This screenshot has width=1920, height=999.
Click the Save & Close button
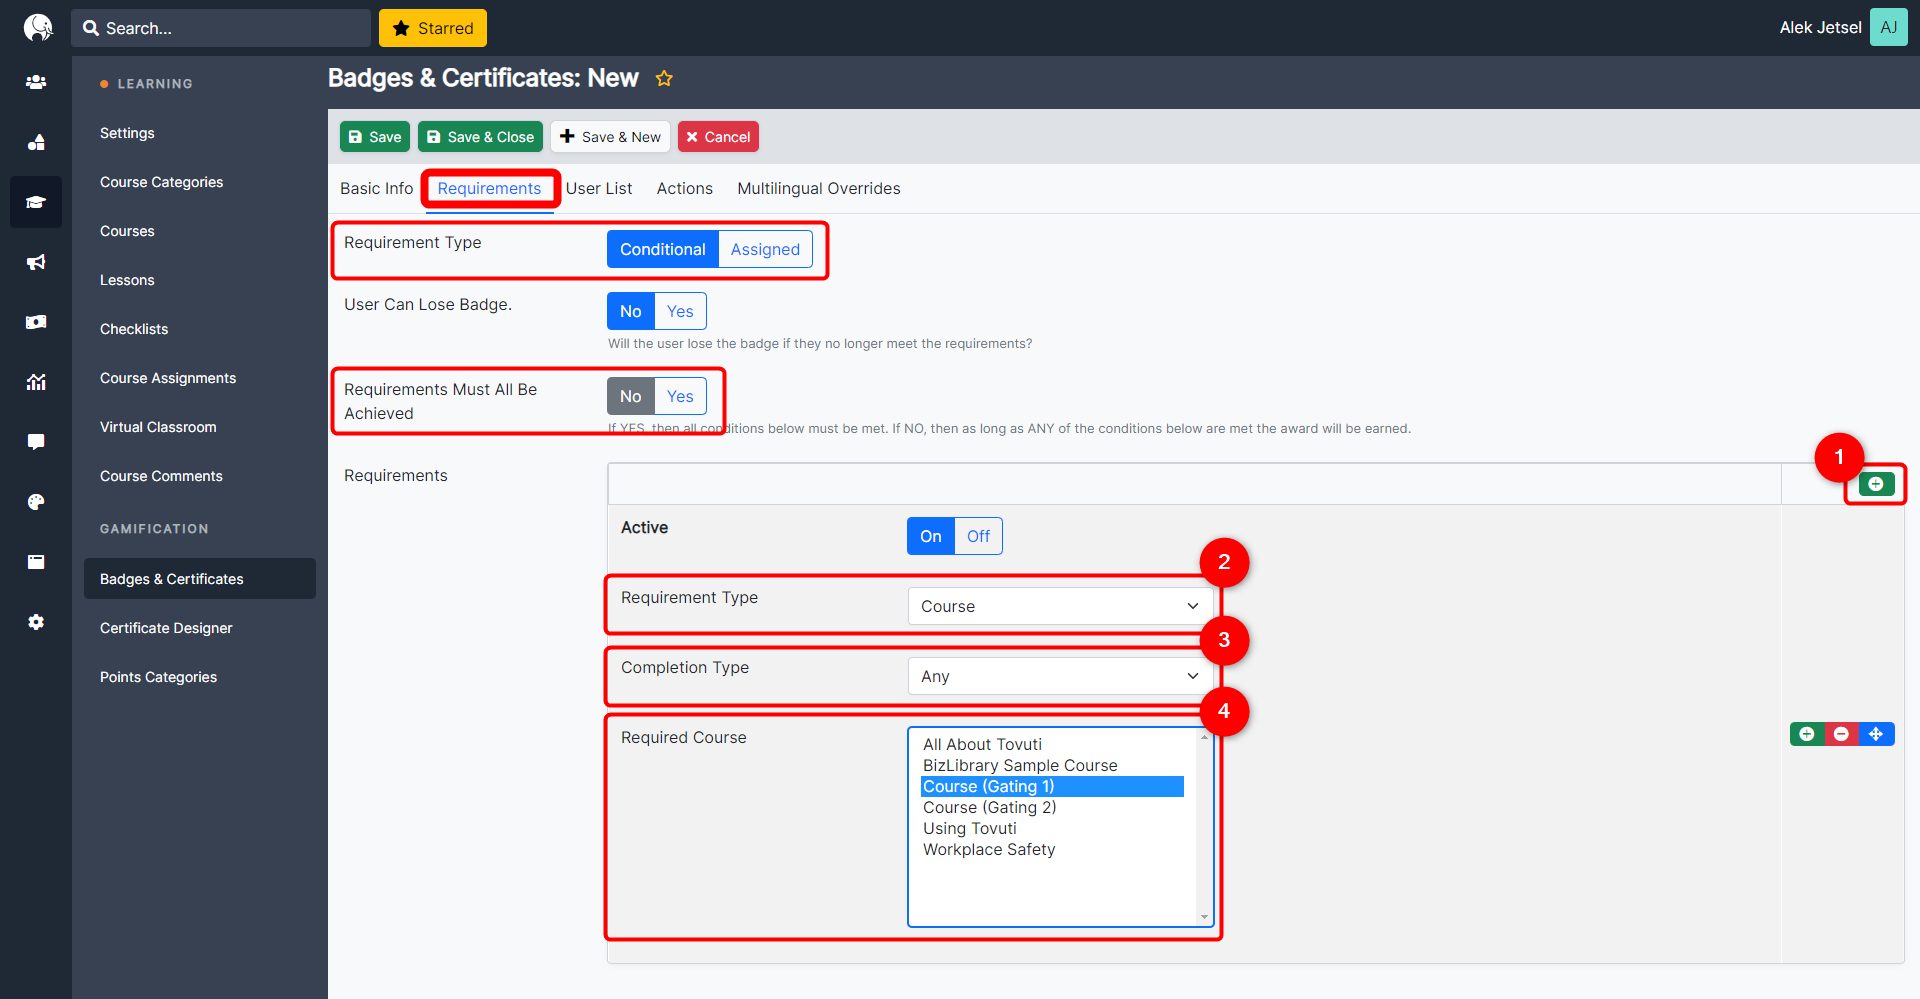(x=480, y=137)
